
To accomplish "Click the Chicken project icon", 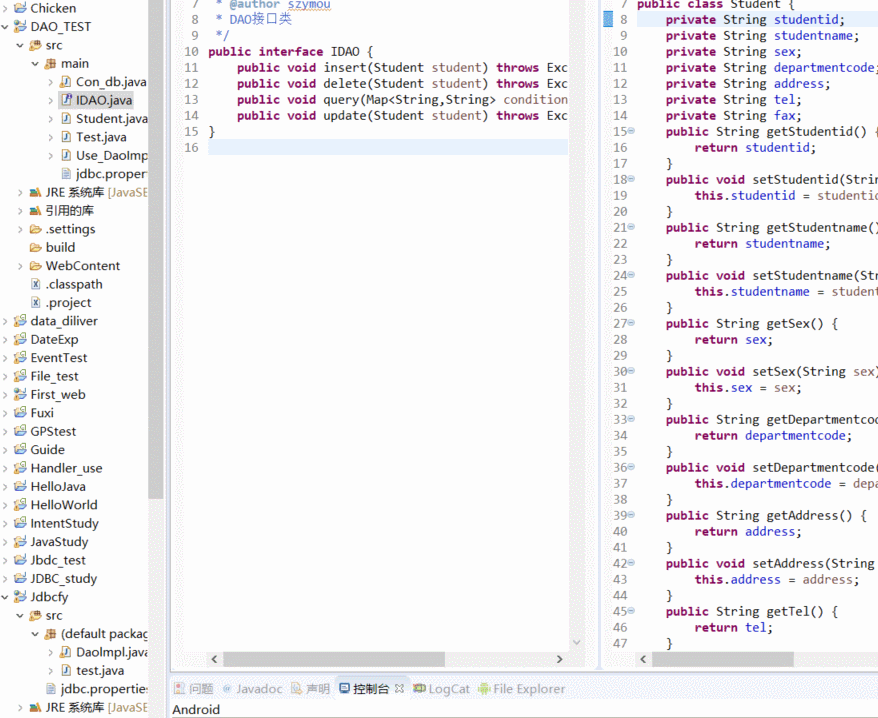I will [20, 8].
